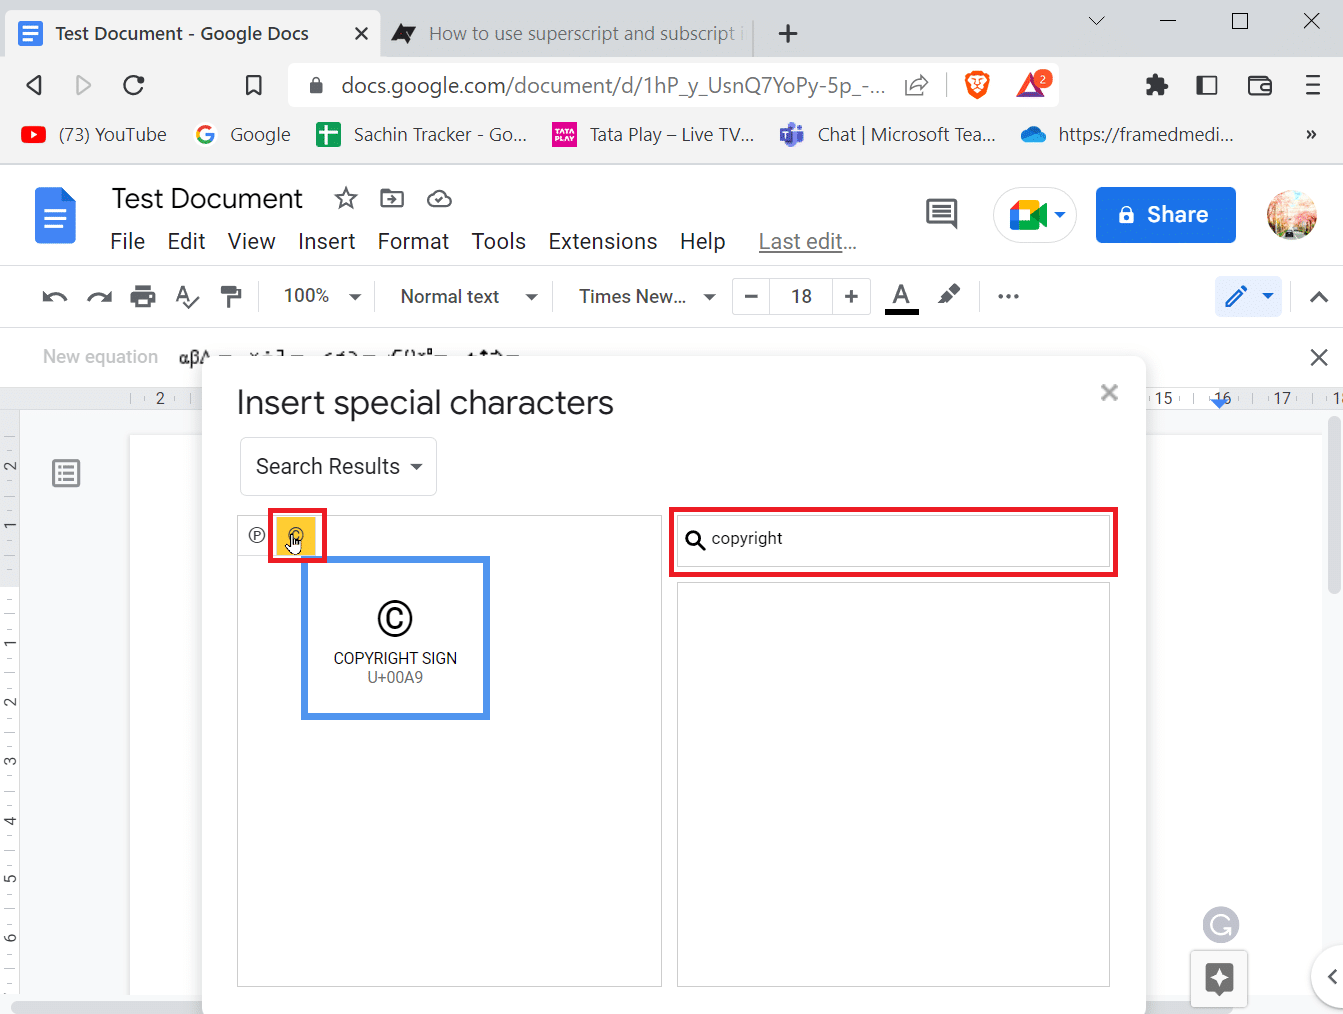Close the equation toolbar
Screen dimensions: 1343x1014
click(1319, 357)
